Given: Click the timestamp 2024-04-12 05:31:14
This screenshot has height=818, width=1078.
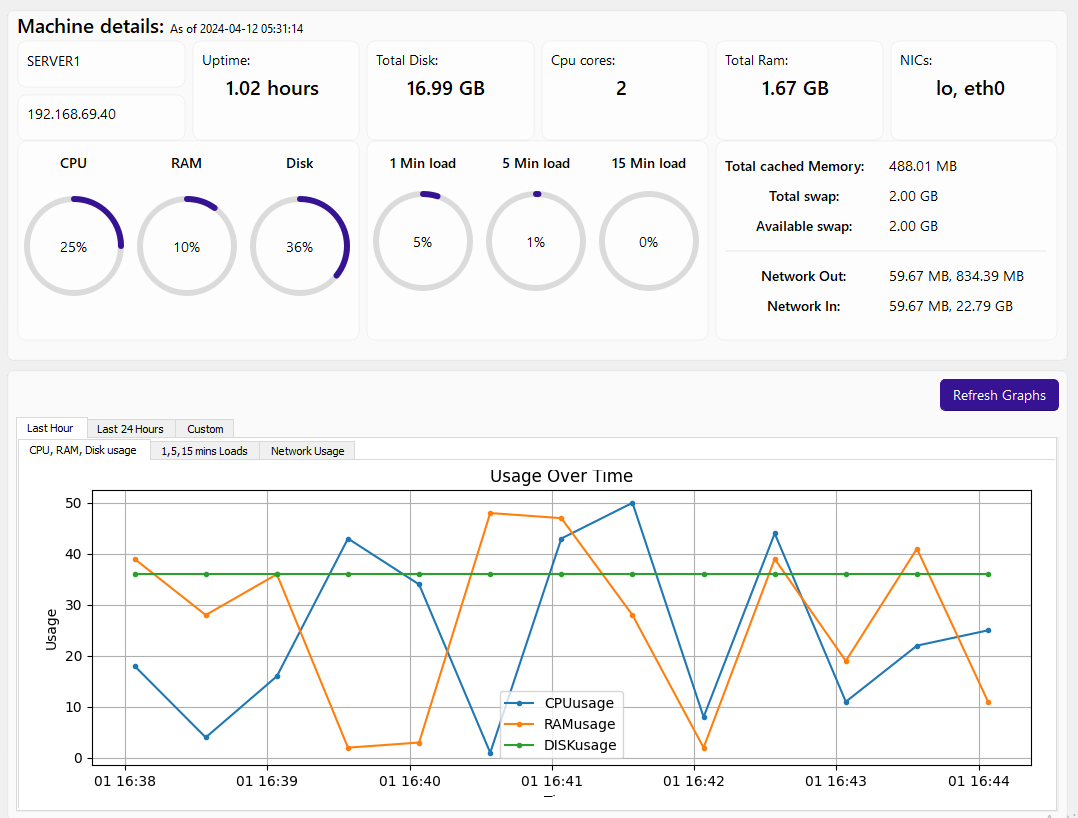Looking at the screenshot, I should tap(251, 29).
